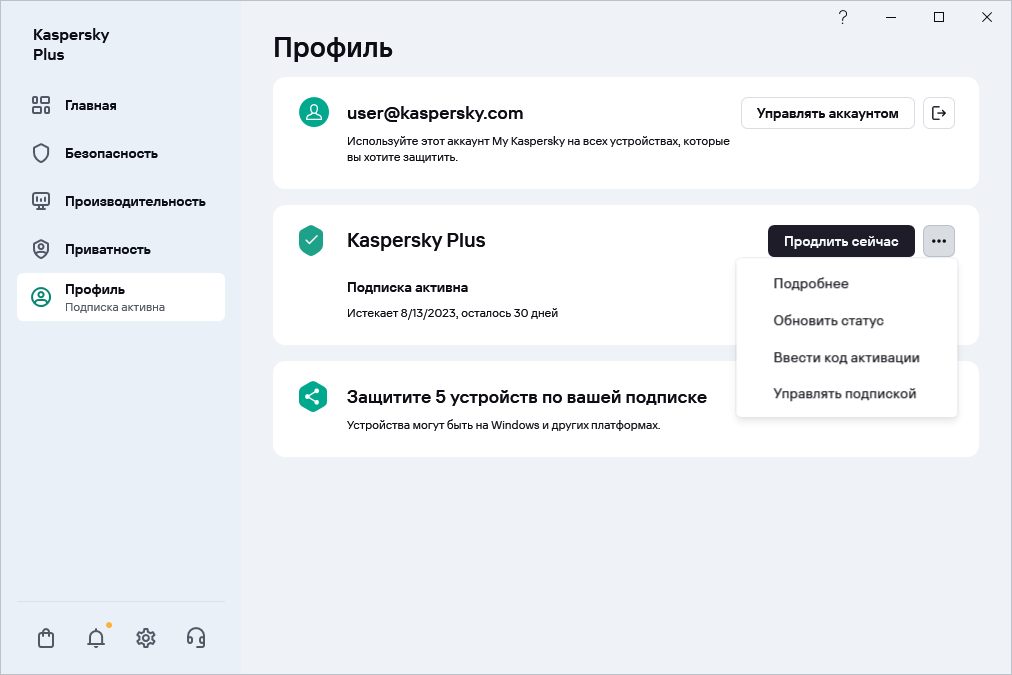This screenshot has height=675, width=1012.
Task: Open the "Безопасность" sidebar section
Action: pyautogui.click(x=111, y=153)
